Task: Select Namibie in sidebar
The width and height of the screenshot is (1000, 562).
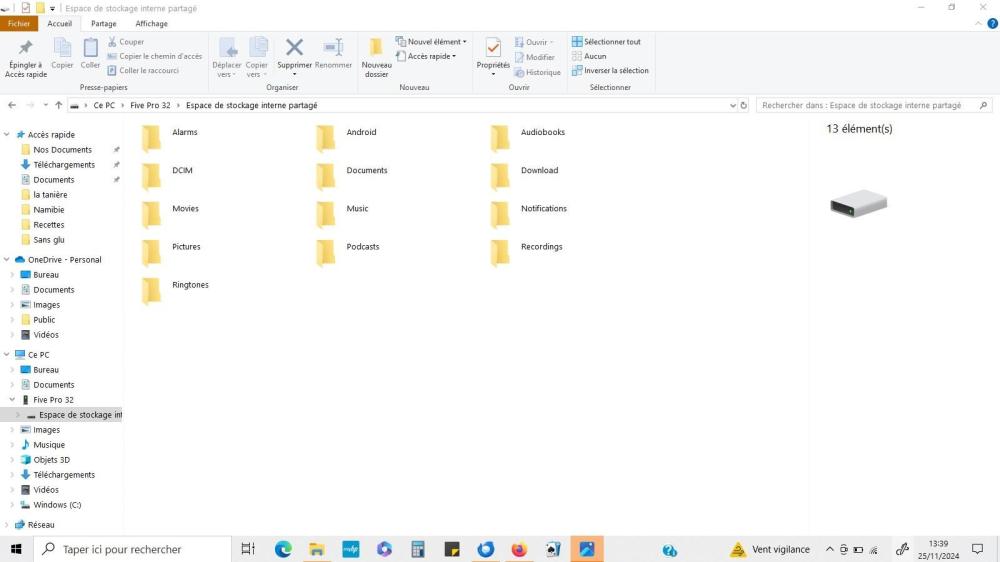Action: click(x=48, y=210)
